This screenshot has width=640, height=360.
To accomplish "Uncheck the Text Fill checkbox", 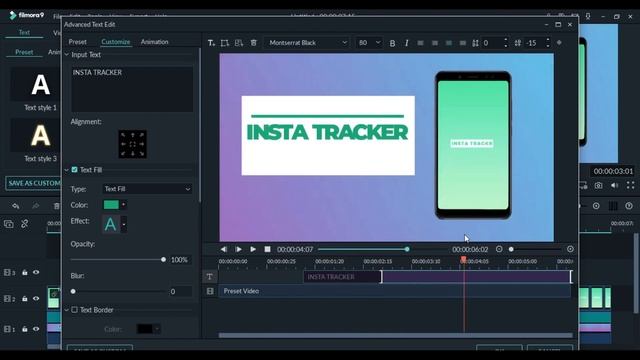I will coord(74,169).
